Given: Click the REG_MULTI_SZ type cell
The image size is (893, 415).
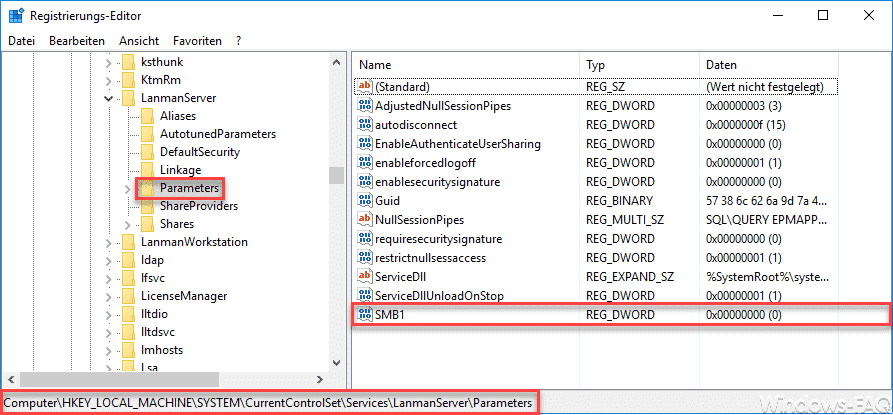Looking at the screenshot, I should pyautogui.click(x=625, y=220).
